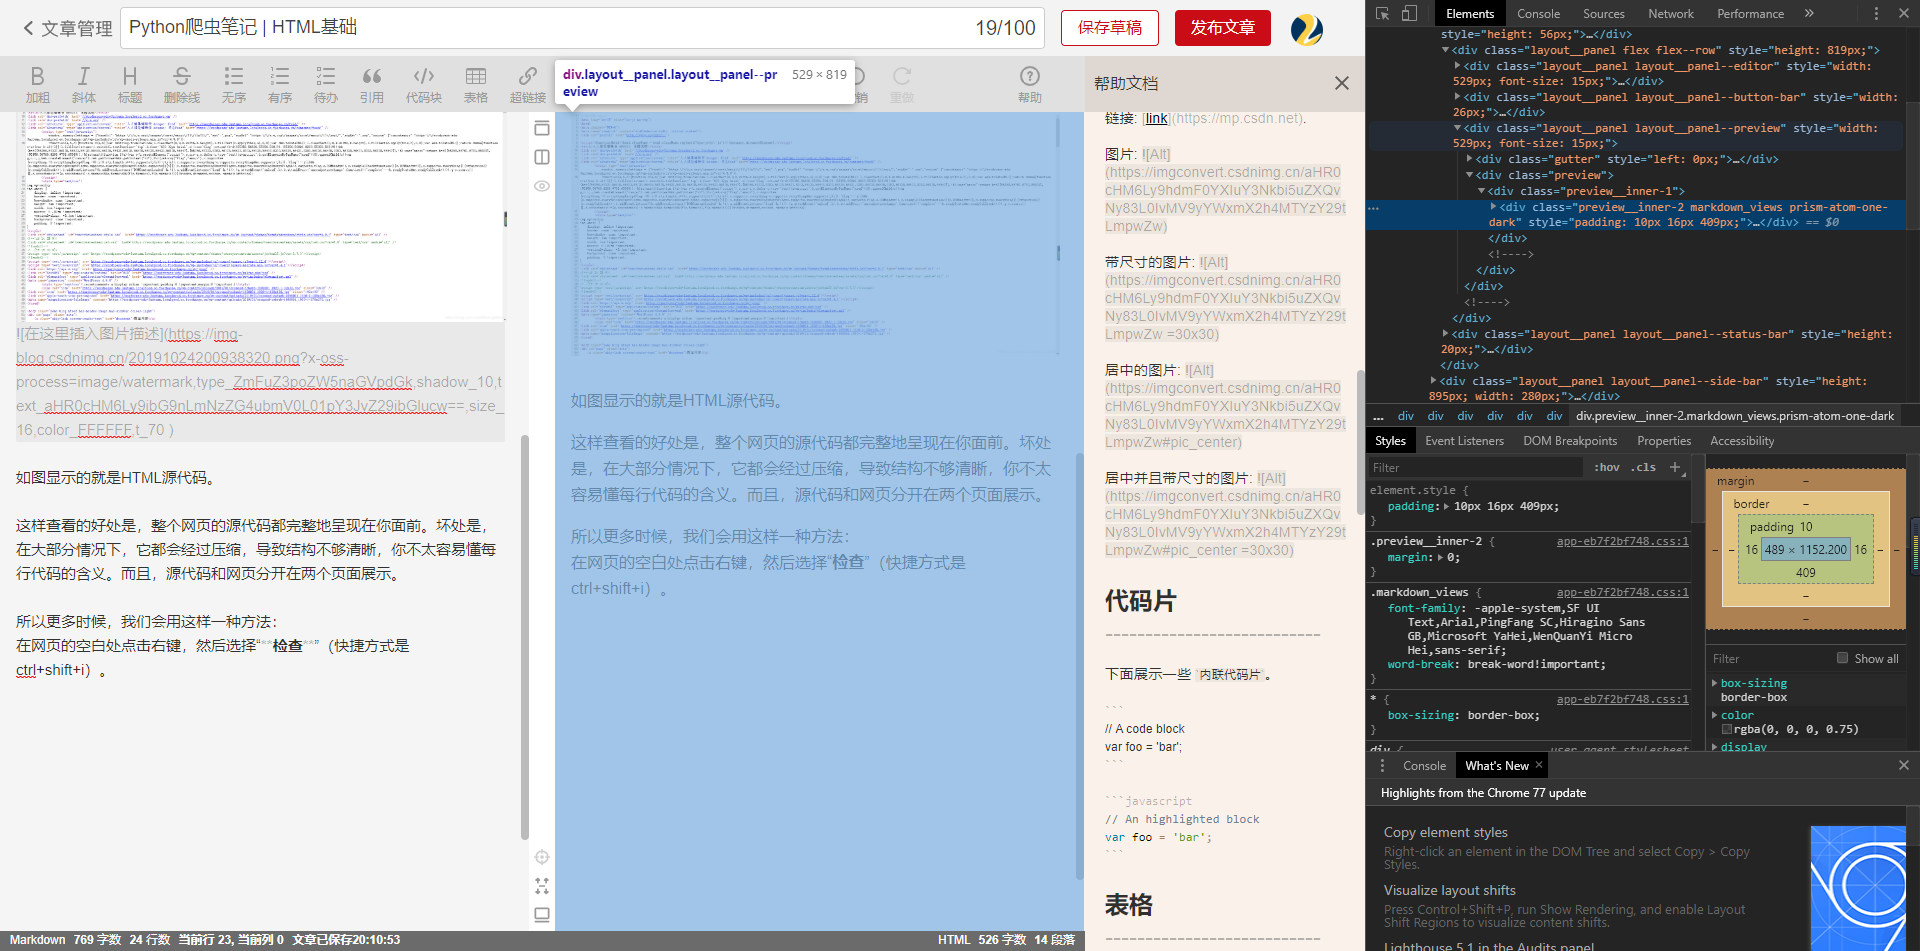Expand the box-sizing property details
This screenshot has width=1920, height=951.
tap(1714, 683)
